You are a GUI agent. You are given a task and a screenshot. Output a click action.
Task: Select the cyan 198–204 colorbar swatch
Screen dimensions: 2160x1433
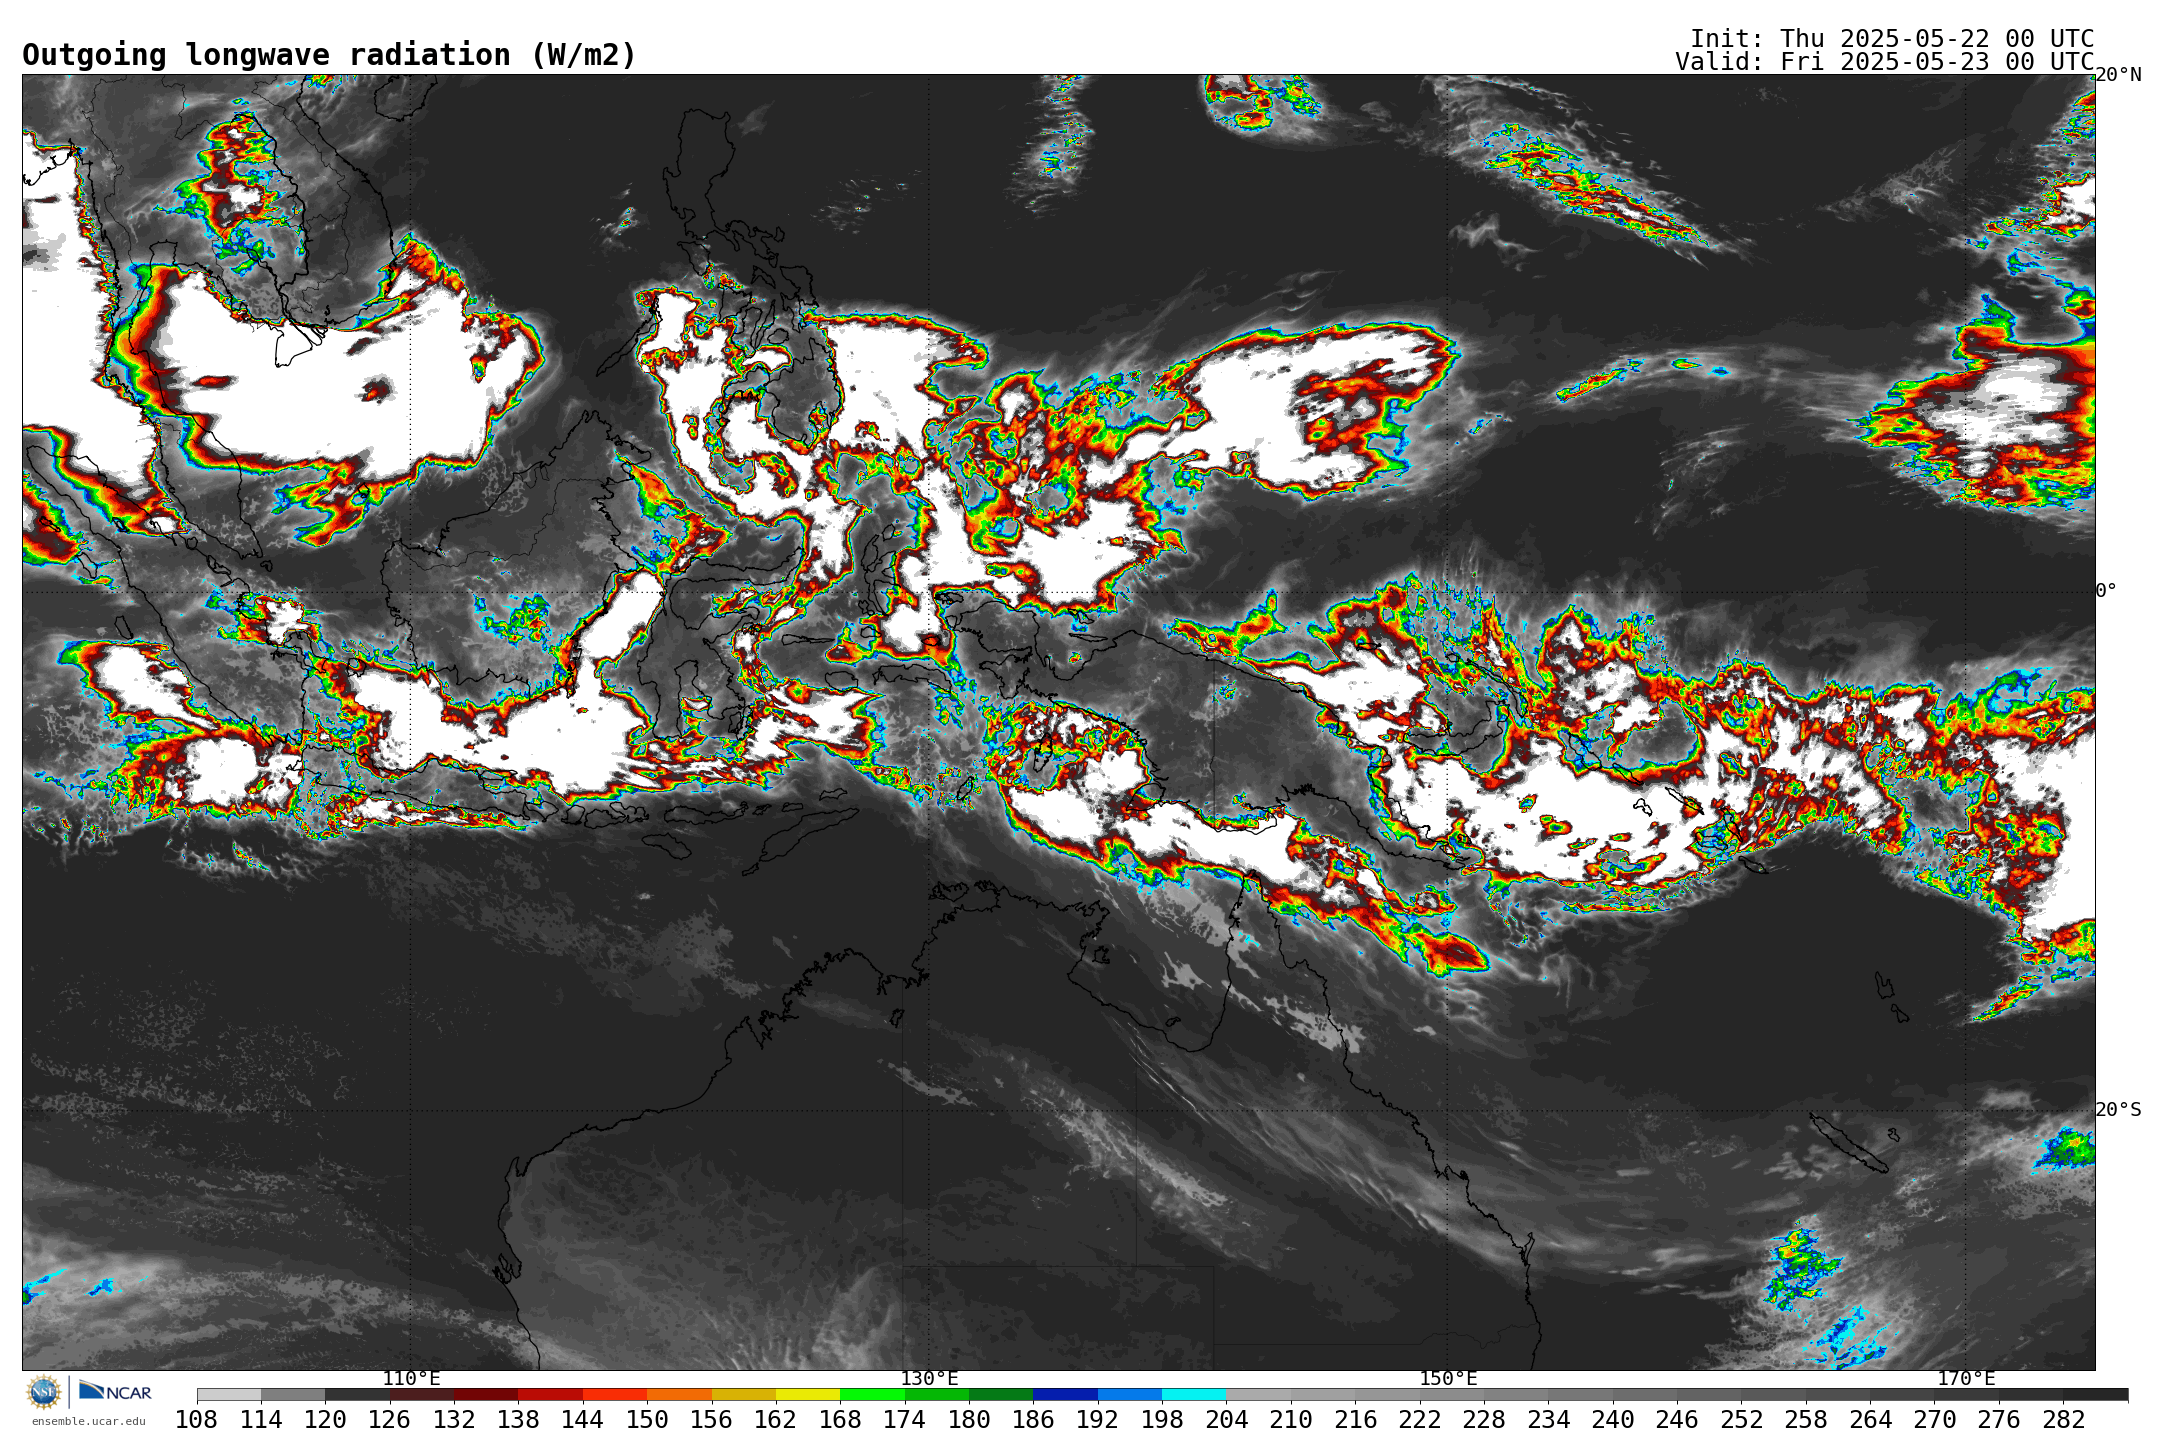[x=1194, y=1394]
